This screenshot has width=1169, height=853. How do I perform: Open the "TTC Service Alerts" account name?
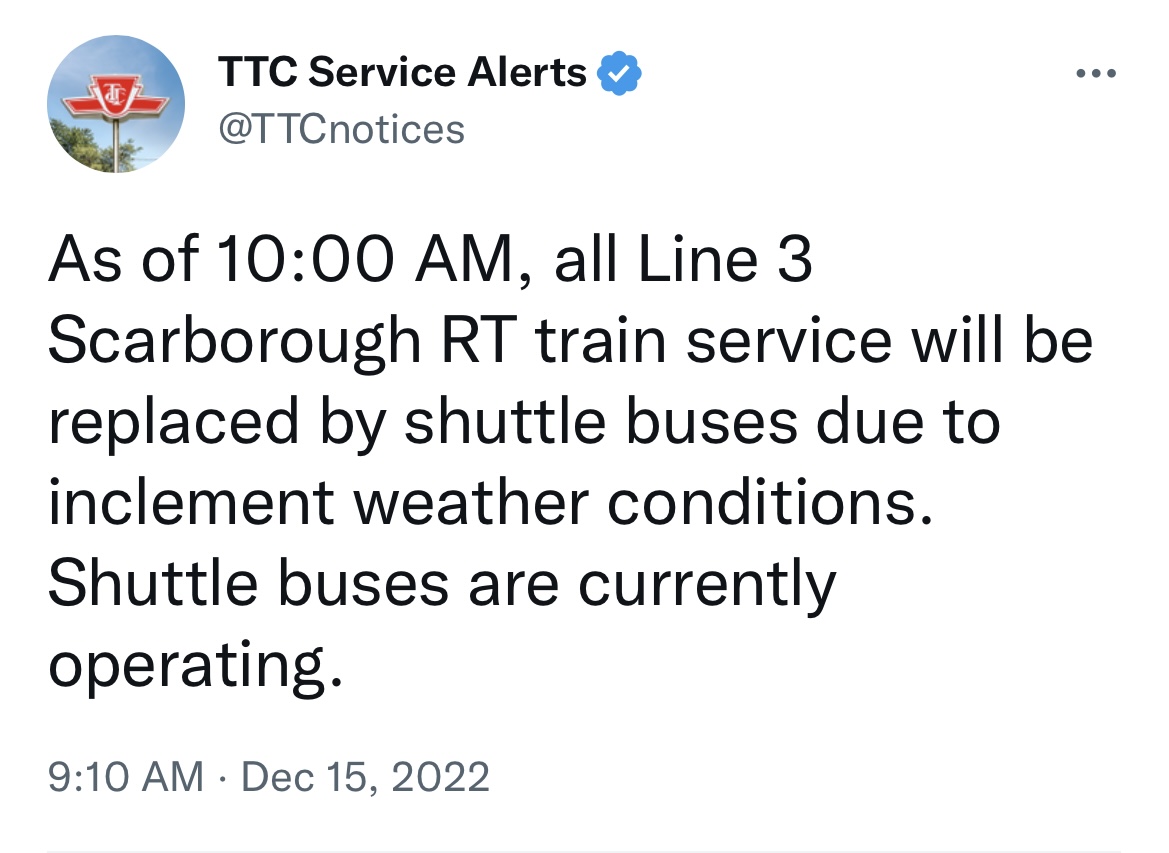[x=402, y=72]
